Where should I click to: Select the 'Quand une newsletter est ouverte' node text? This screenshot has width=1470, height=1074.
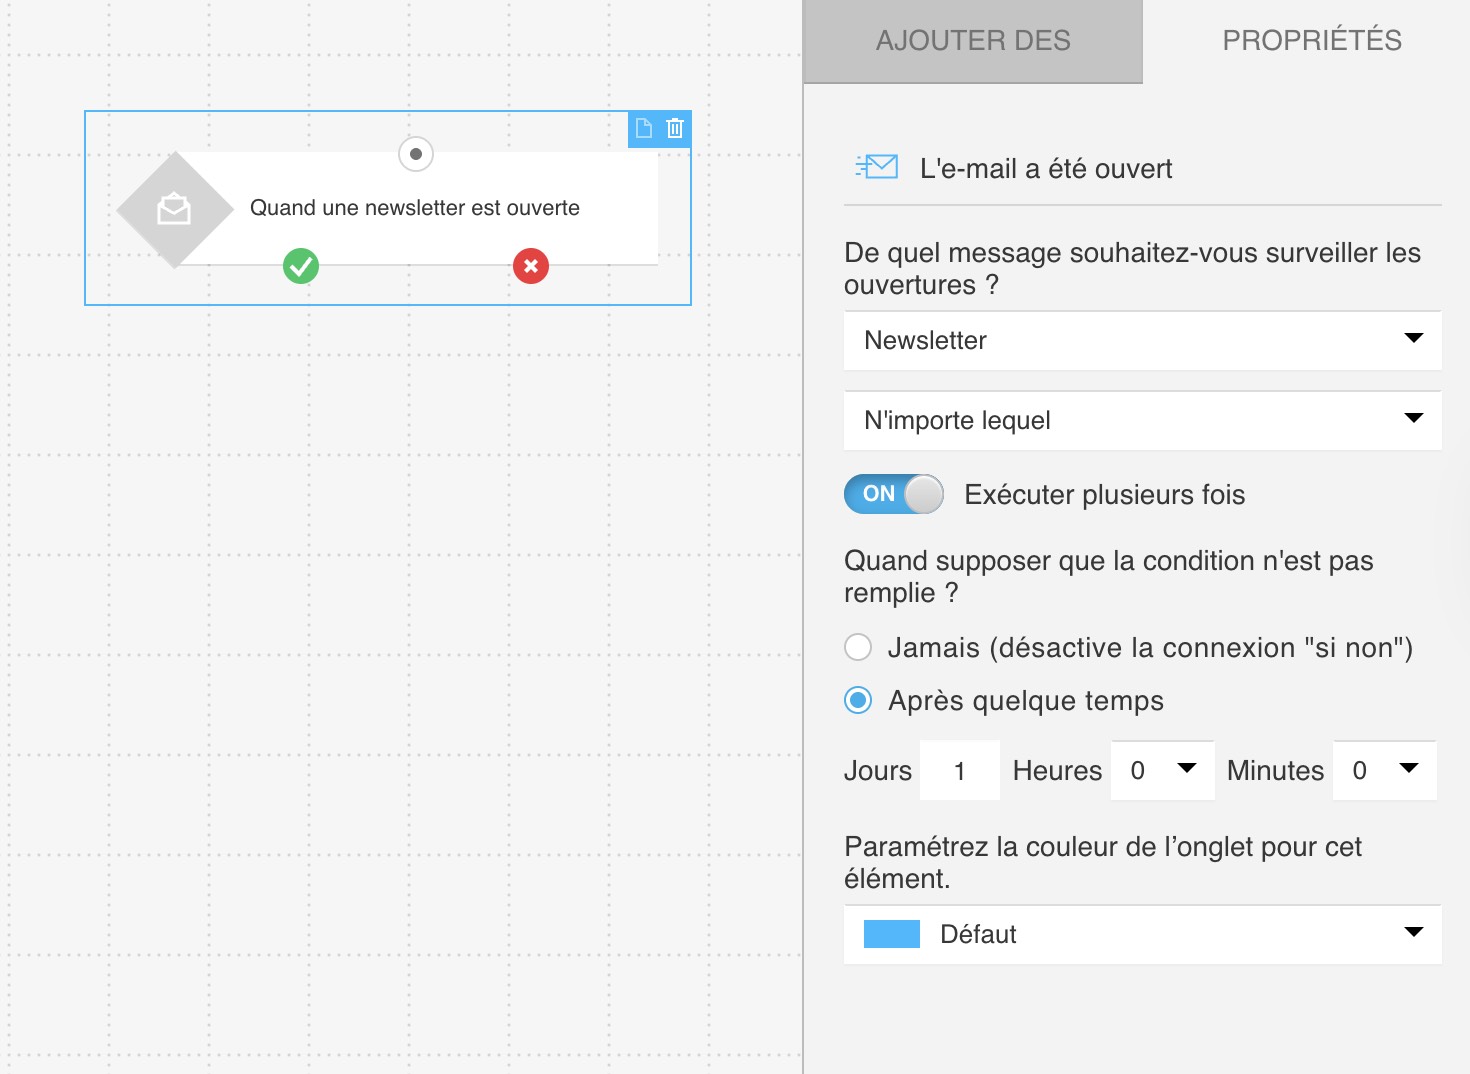click(415, 208)
